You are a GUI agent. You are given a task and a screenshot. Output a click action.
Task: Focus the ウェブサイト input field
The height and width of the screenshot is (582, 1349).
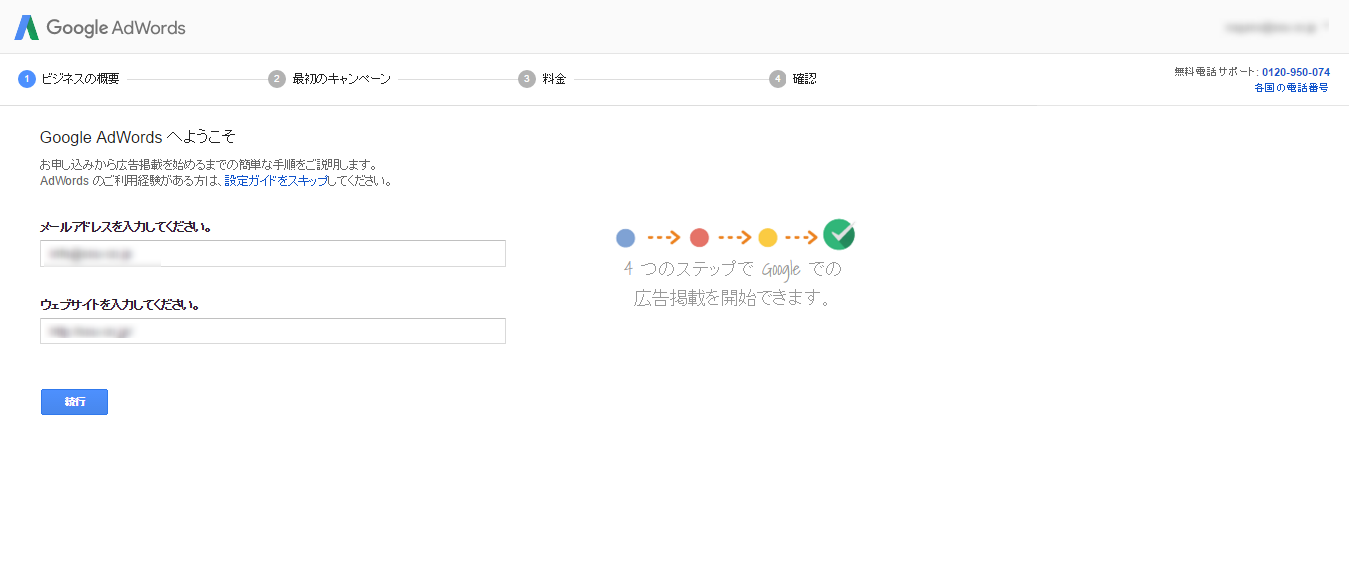(x=273, y=331)
